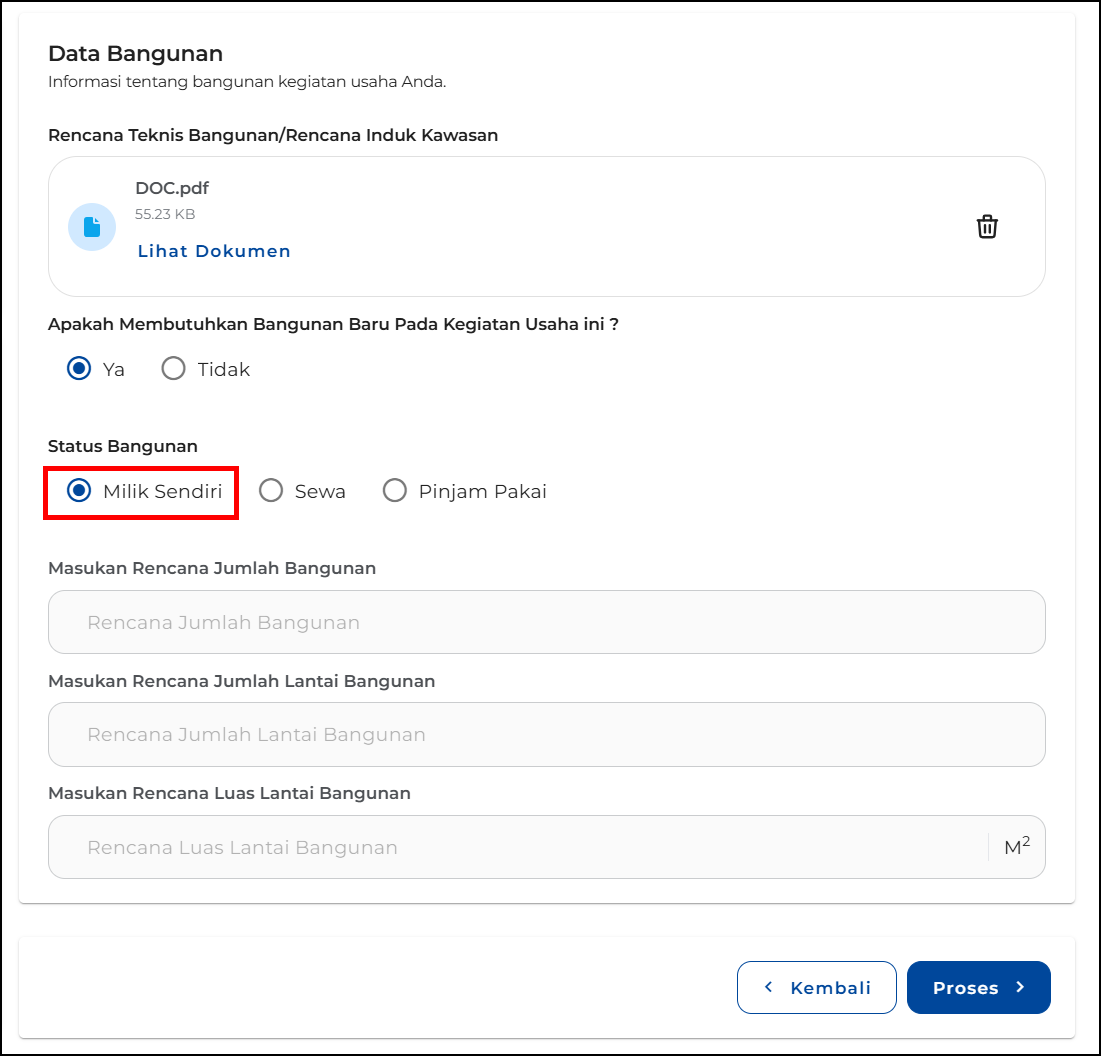Image resolution: width=1101 pixels, height=1056 pixels.
Task: Pick the Pinjam Pakai radio button
Action: [x=395, y=491]
